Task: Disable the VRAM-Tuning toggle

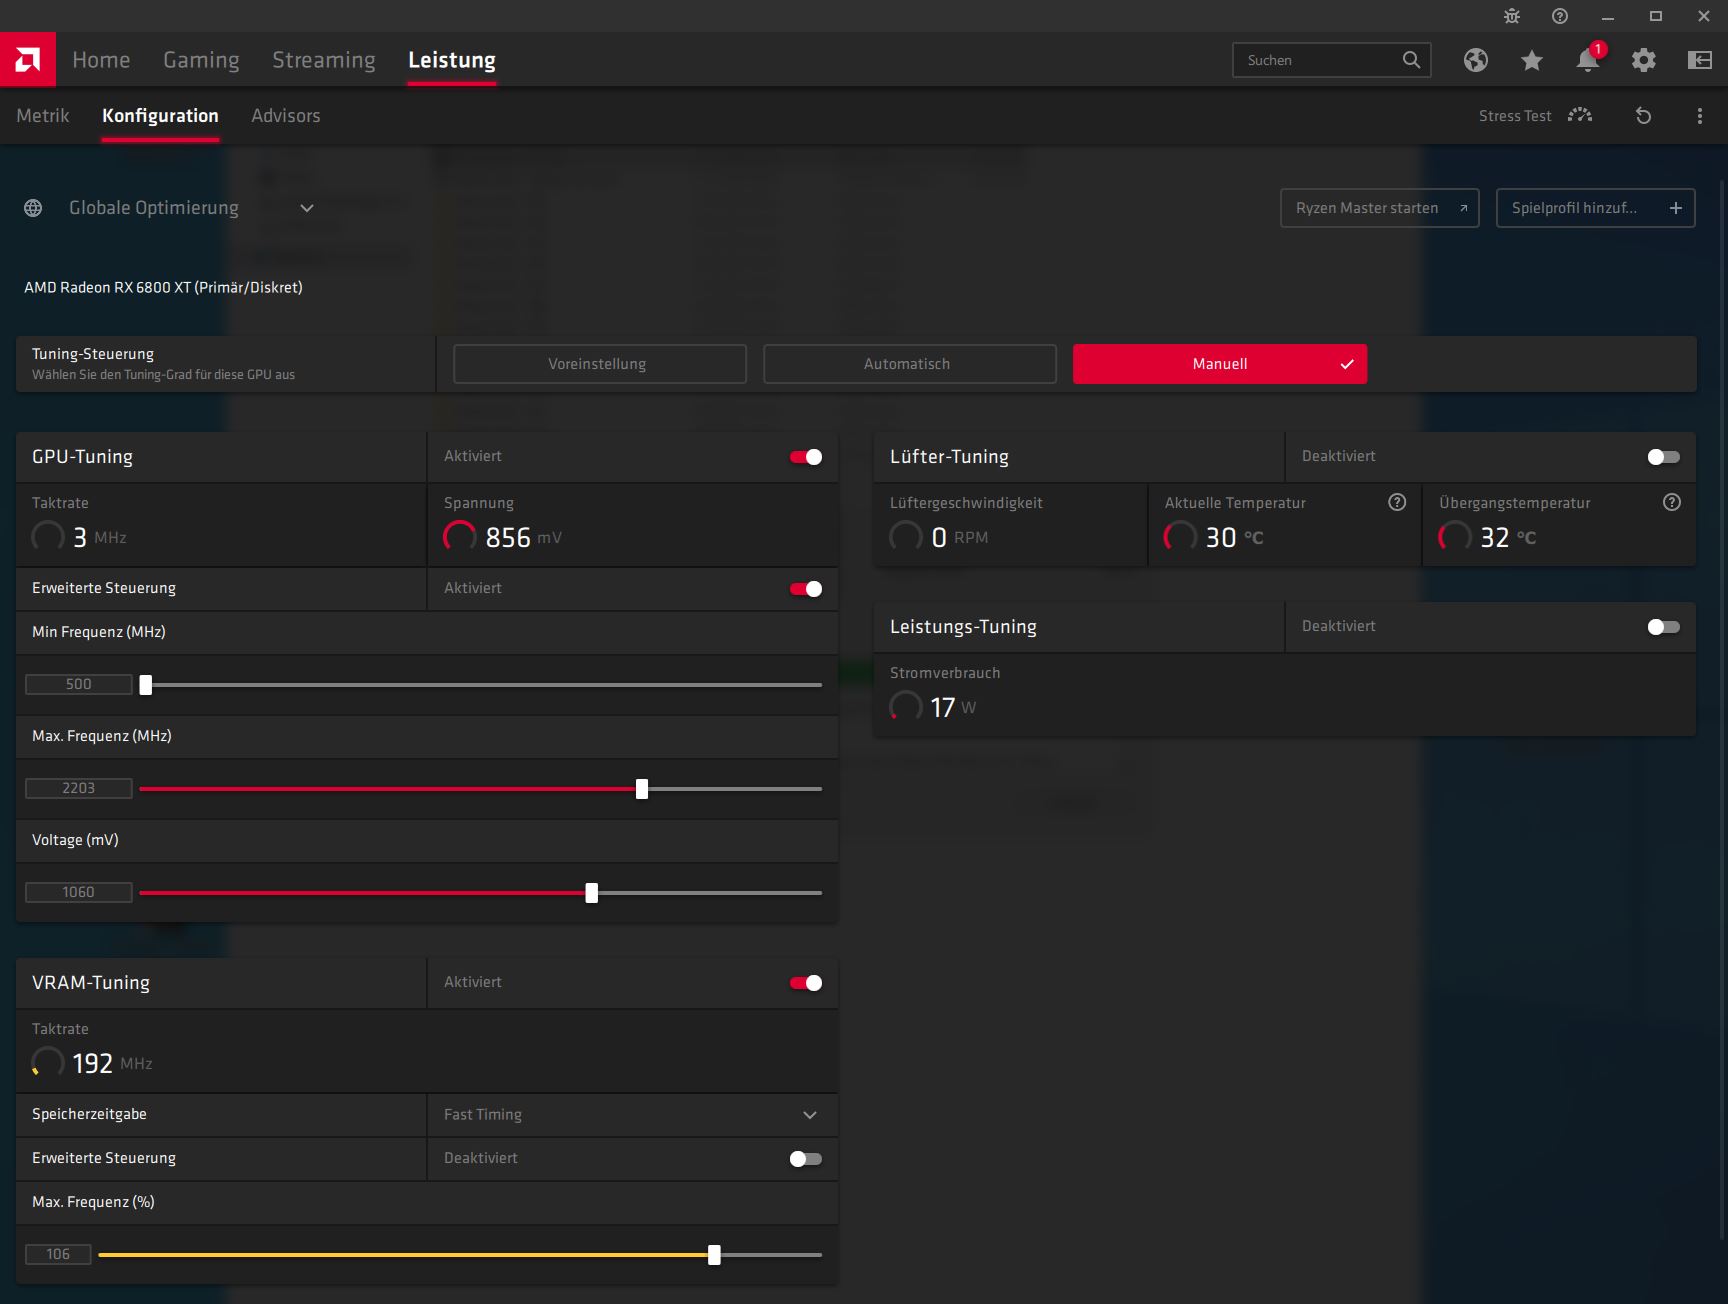Action: tap(806, 983)
